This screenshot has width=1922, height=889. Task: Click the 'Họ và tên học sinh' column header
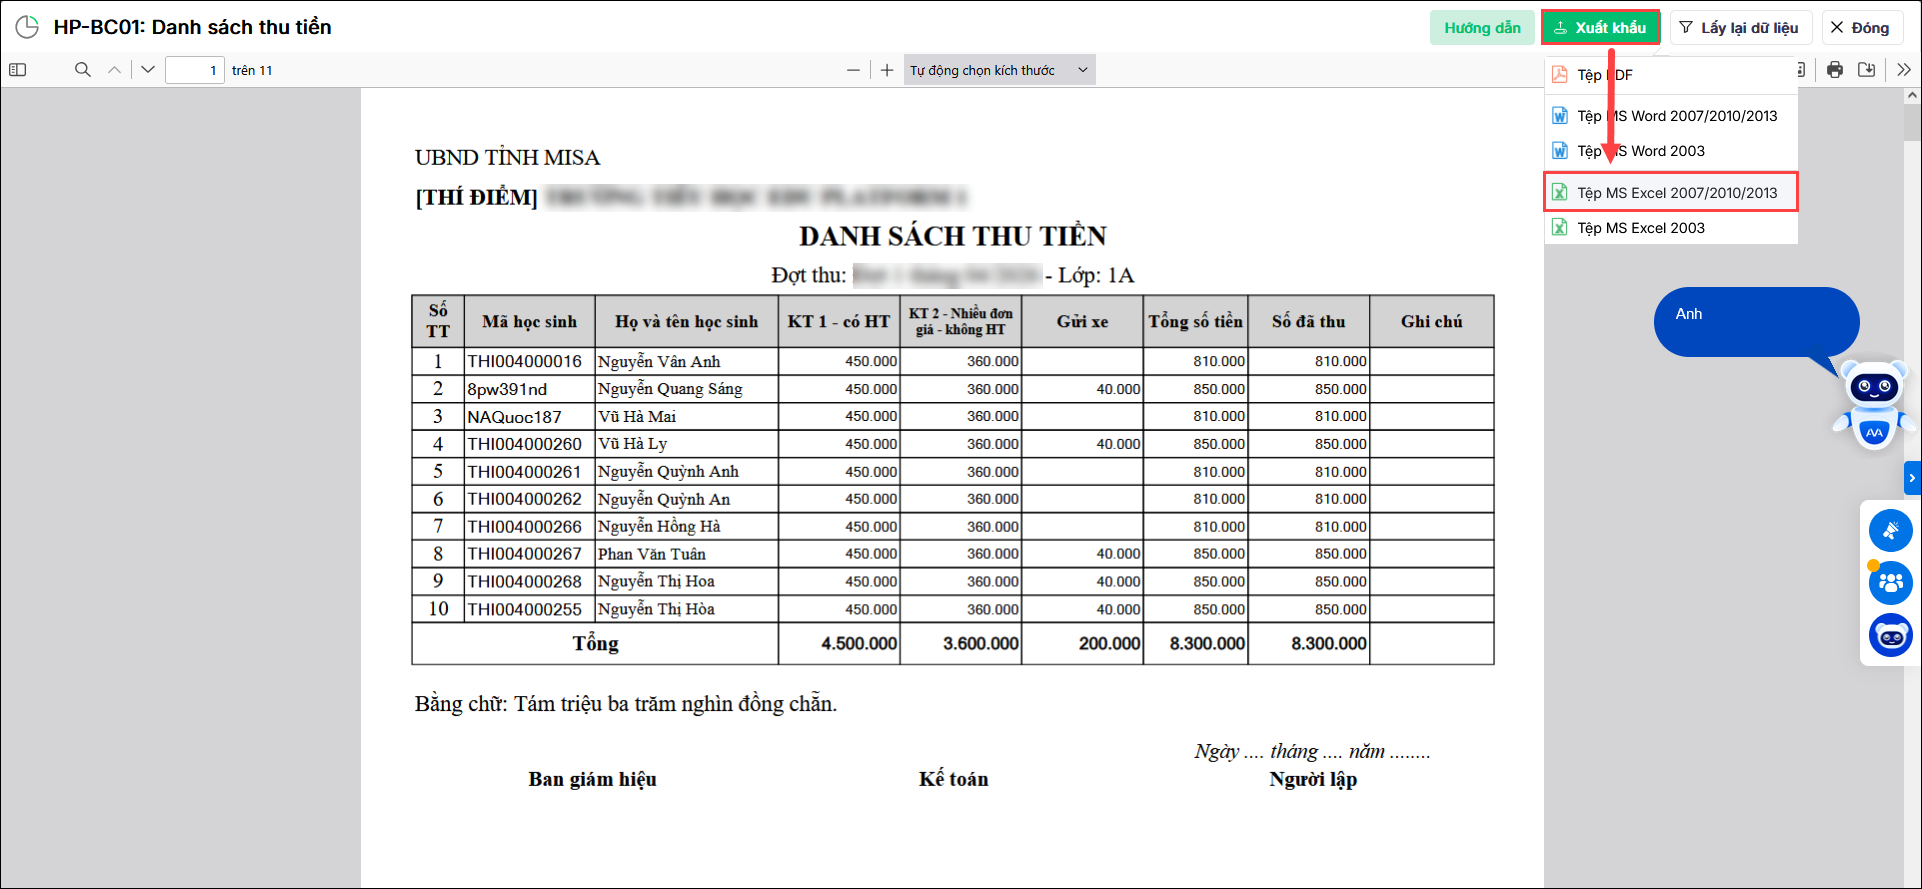[686, 321]
